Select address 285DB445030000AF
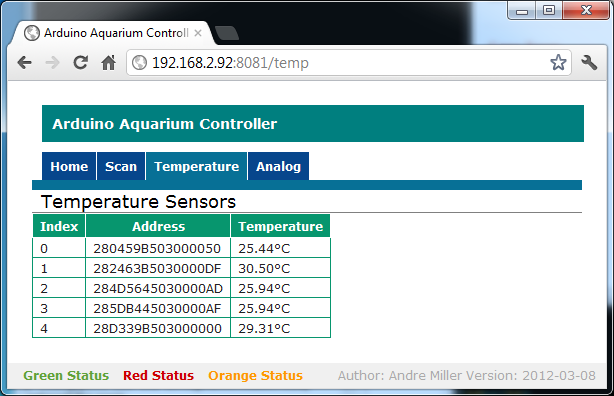614x396 pixels. [x=157, y=309]
